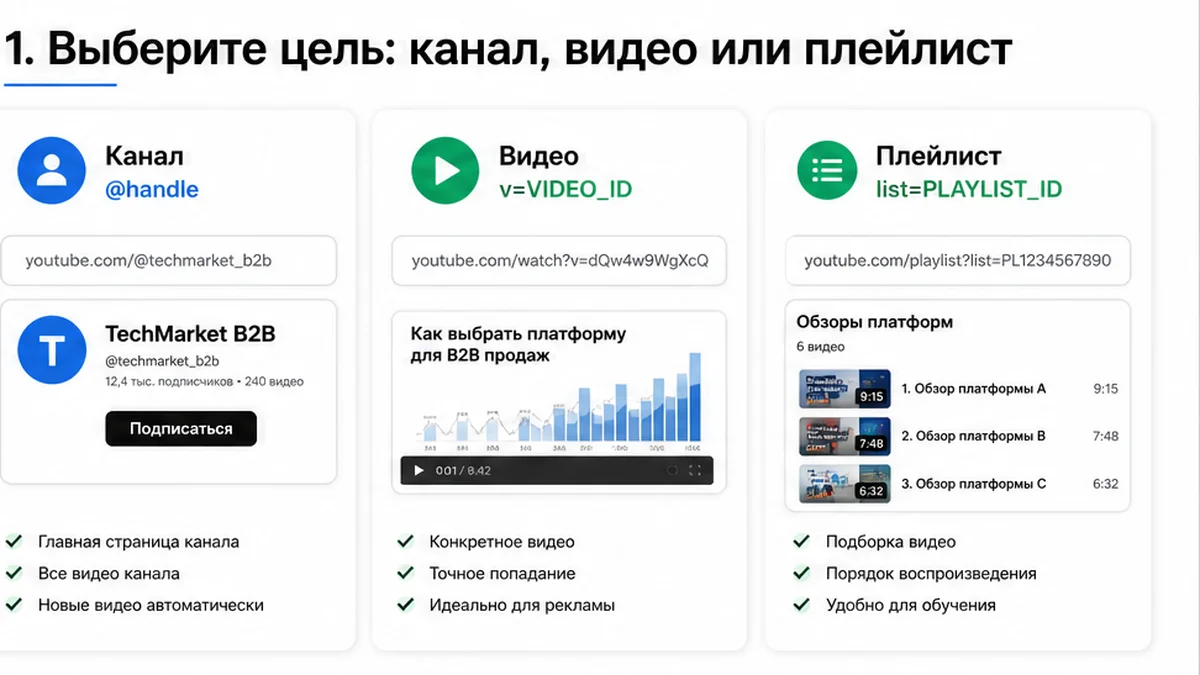1200x675 pixels.
Task: Click the Плейлист card heading
Action: tap(939, 156)
